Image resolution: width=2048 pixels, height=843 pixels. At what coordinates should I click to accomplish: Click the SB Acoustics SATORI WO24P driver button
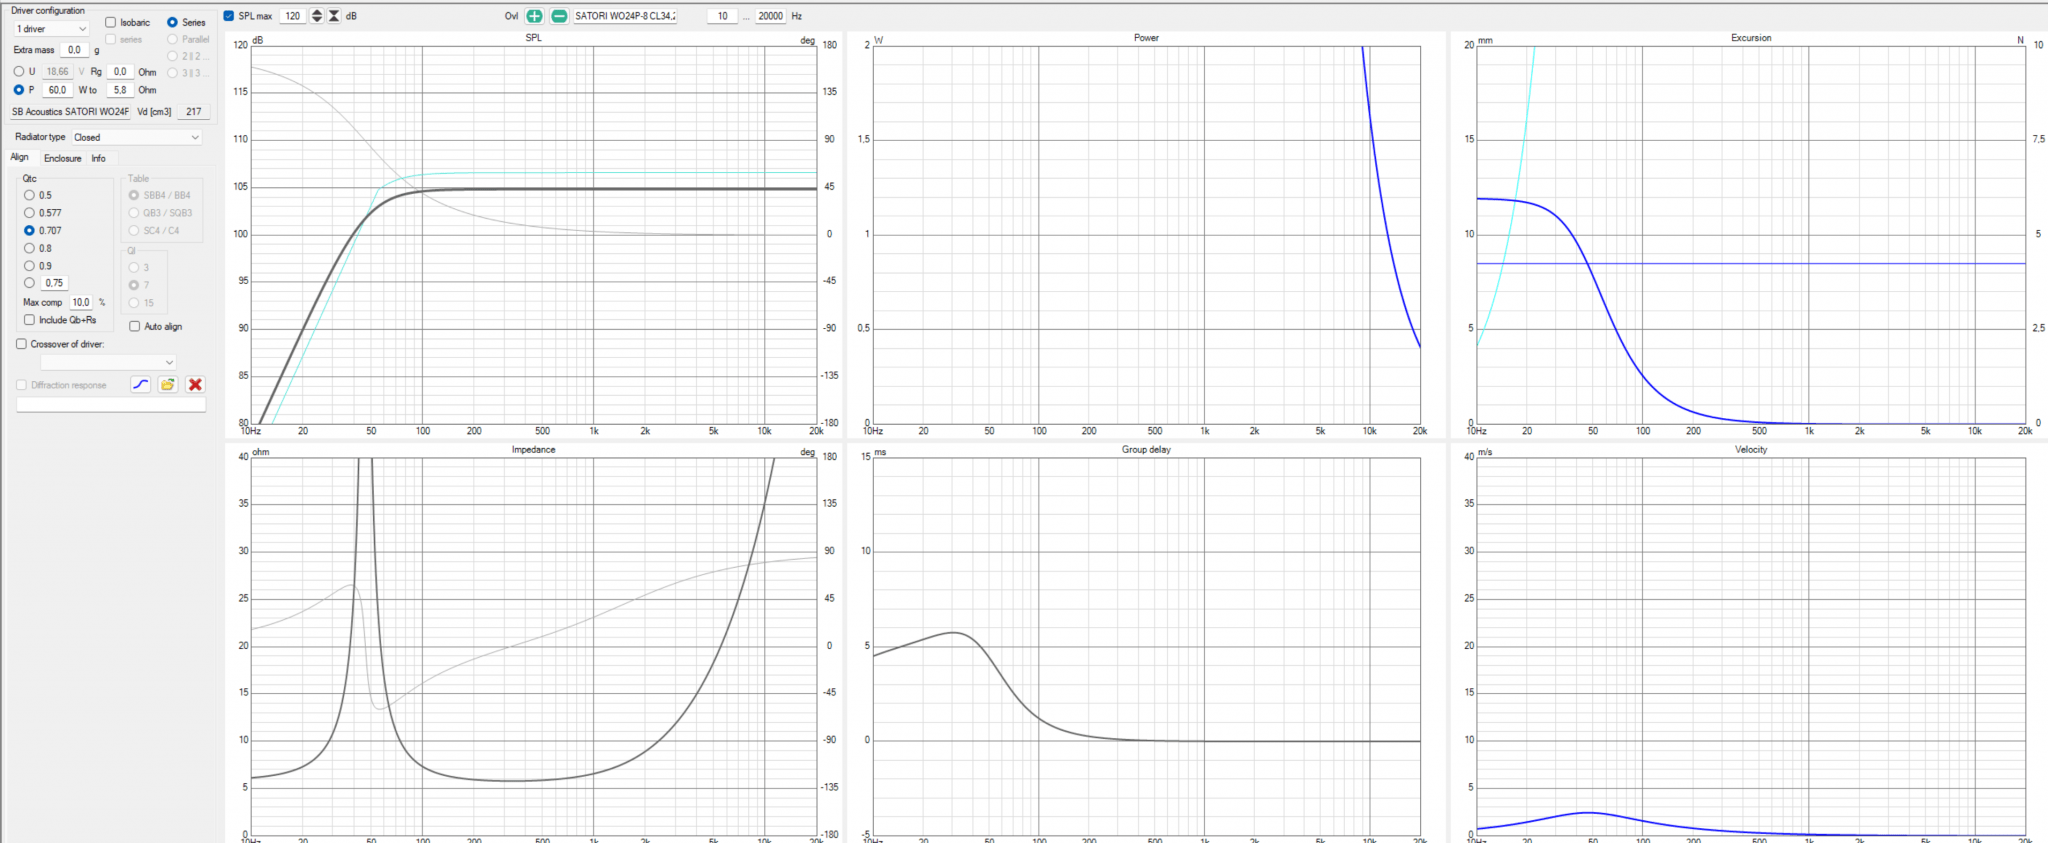click(70, 112)
